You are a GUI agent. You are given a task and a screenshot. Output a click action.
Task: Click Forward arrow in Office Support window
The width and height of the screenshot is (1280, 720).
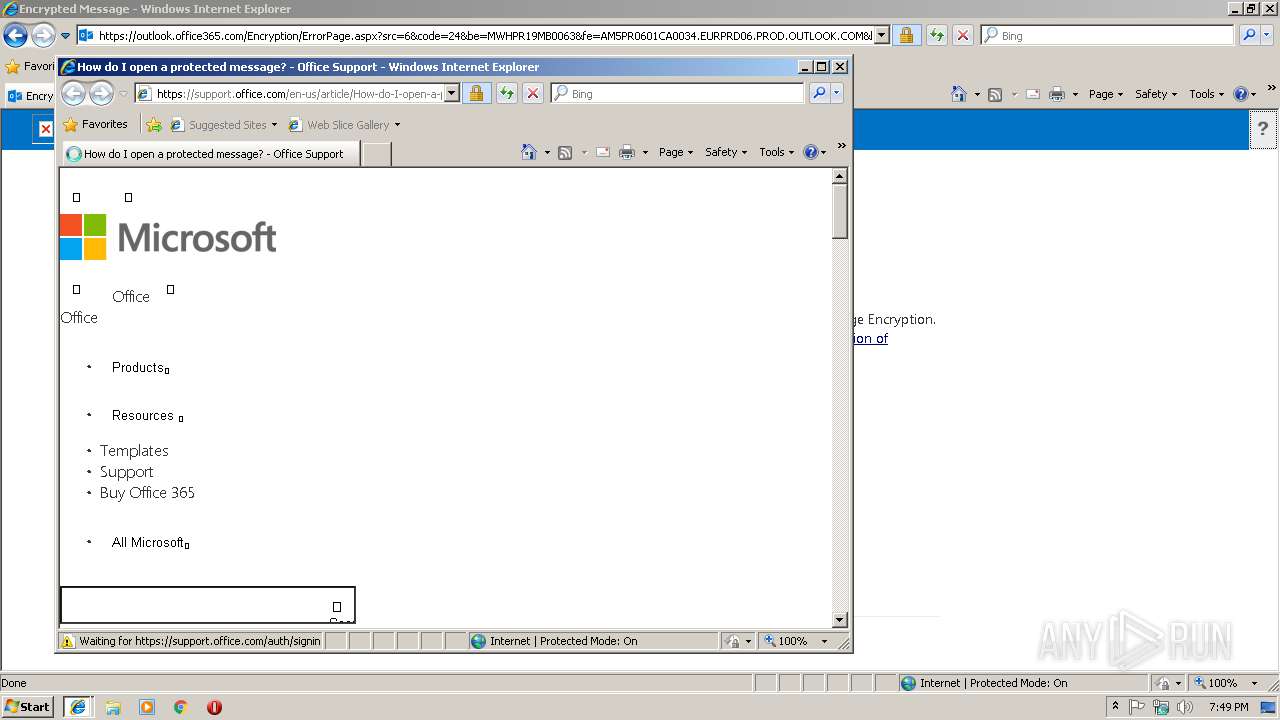click(102, 93)
